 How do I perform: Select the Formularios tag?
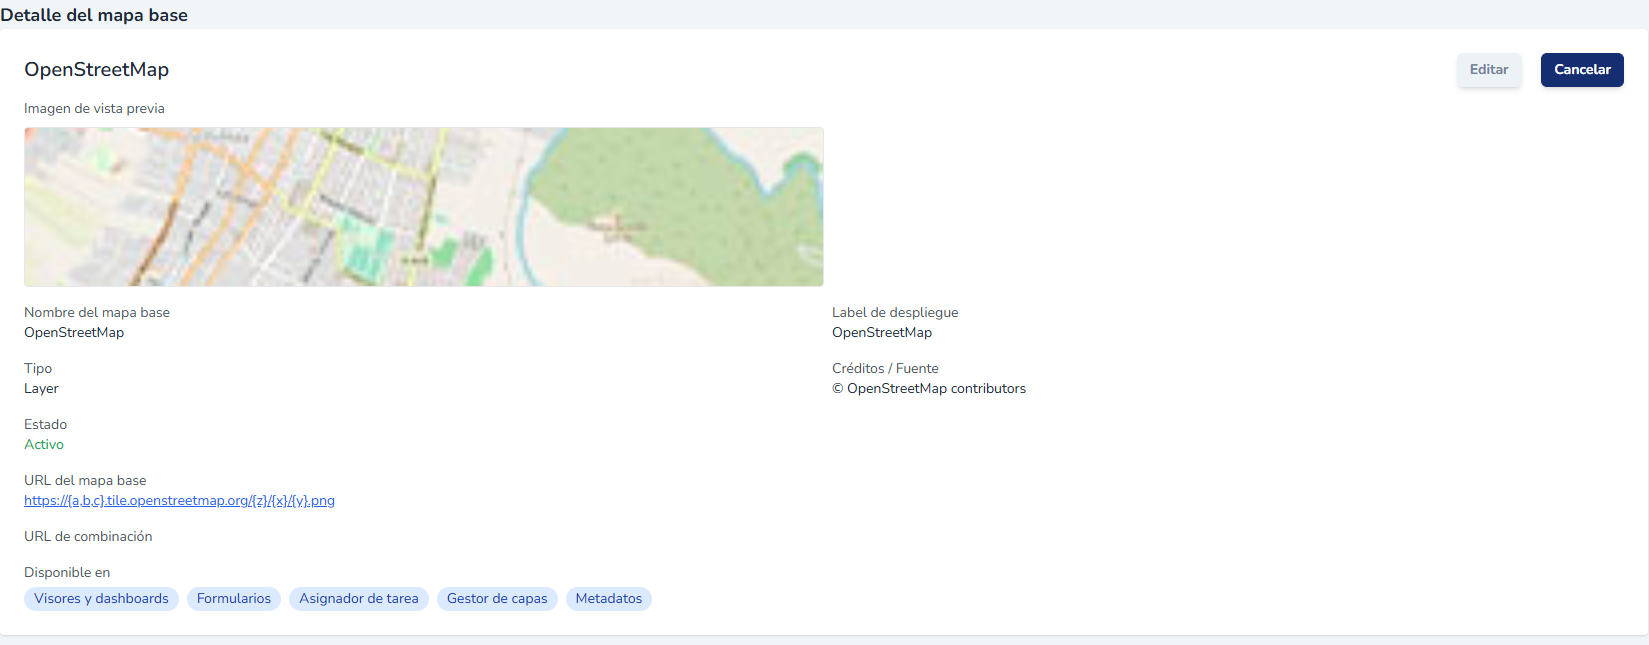234,599
